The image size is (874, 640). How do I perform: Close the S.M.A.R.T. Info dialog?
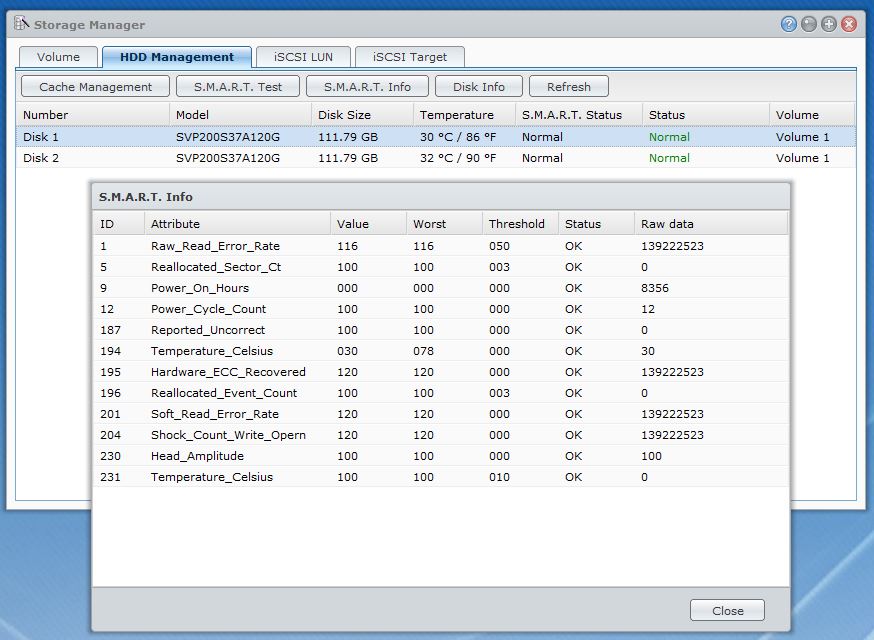[727, 611]
